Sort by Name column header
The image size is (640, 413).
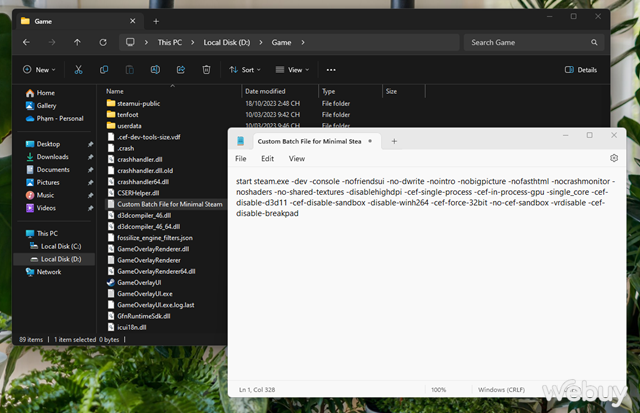[115, 91]
